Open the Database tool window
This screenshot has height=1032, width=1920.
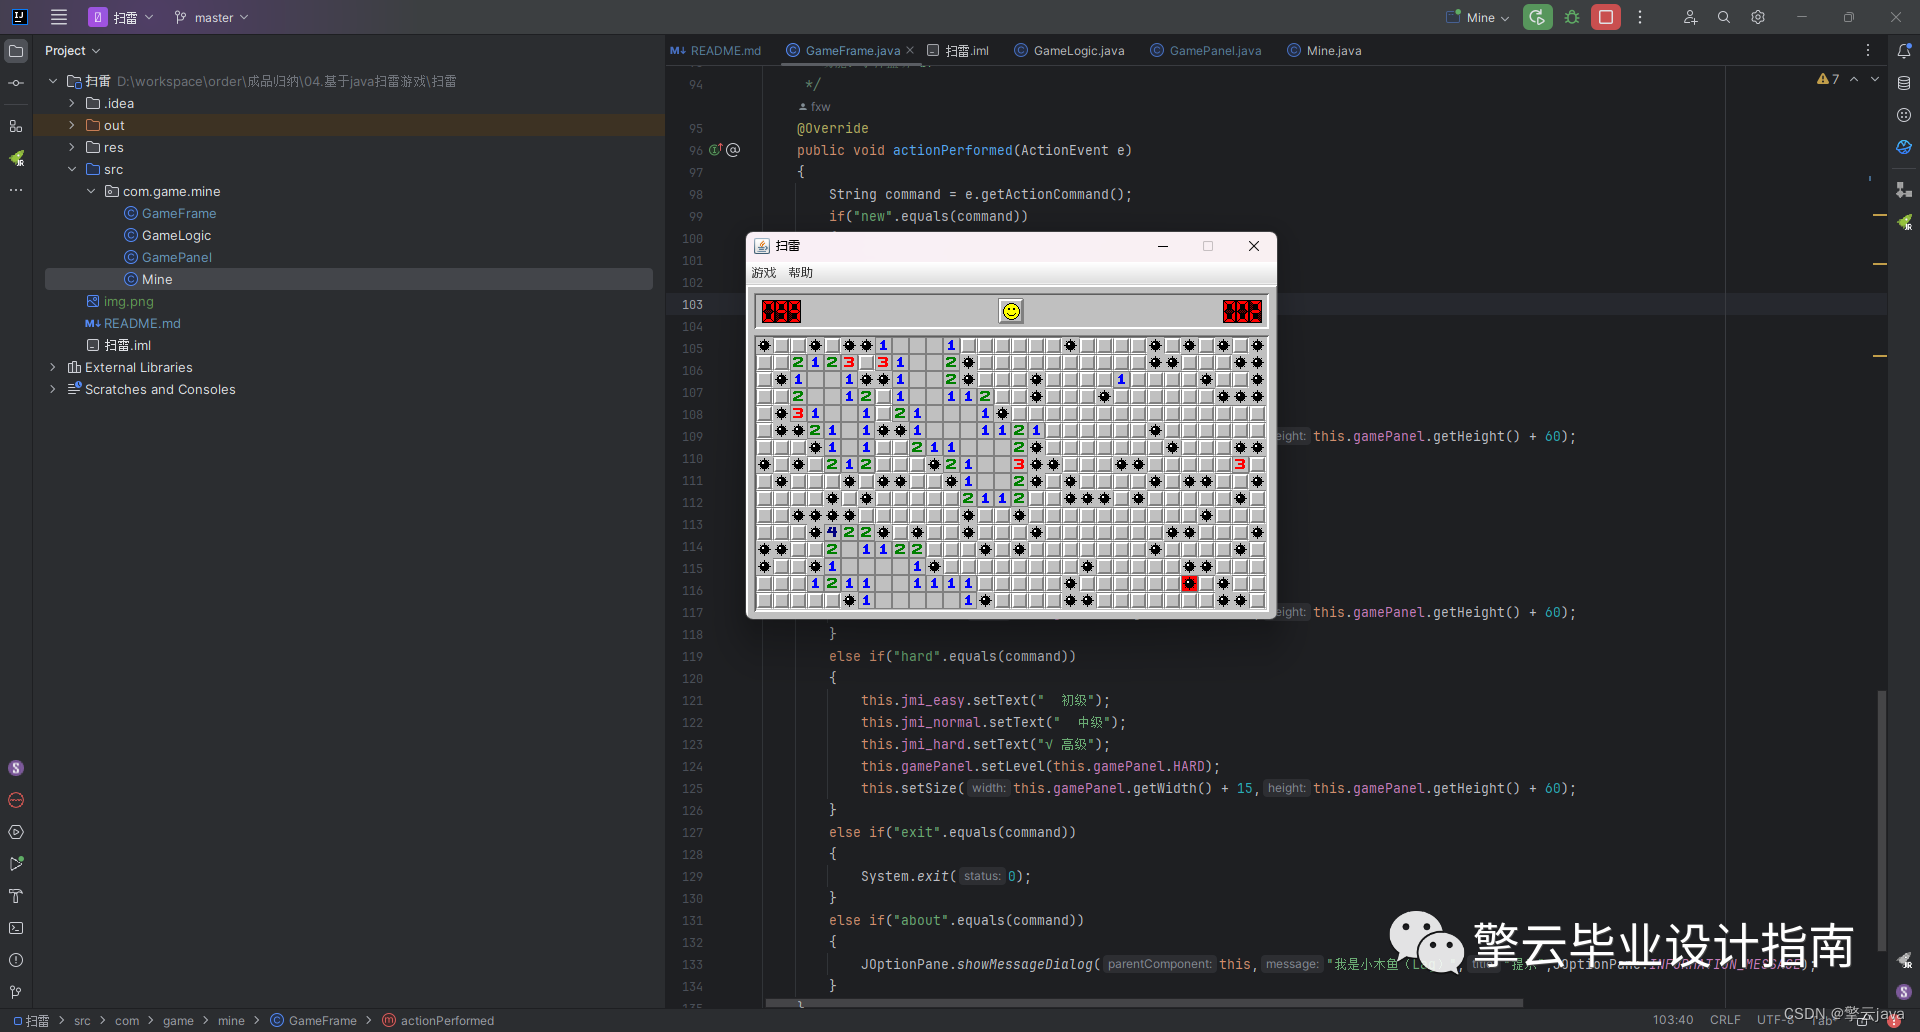pos(1904,83)
